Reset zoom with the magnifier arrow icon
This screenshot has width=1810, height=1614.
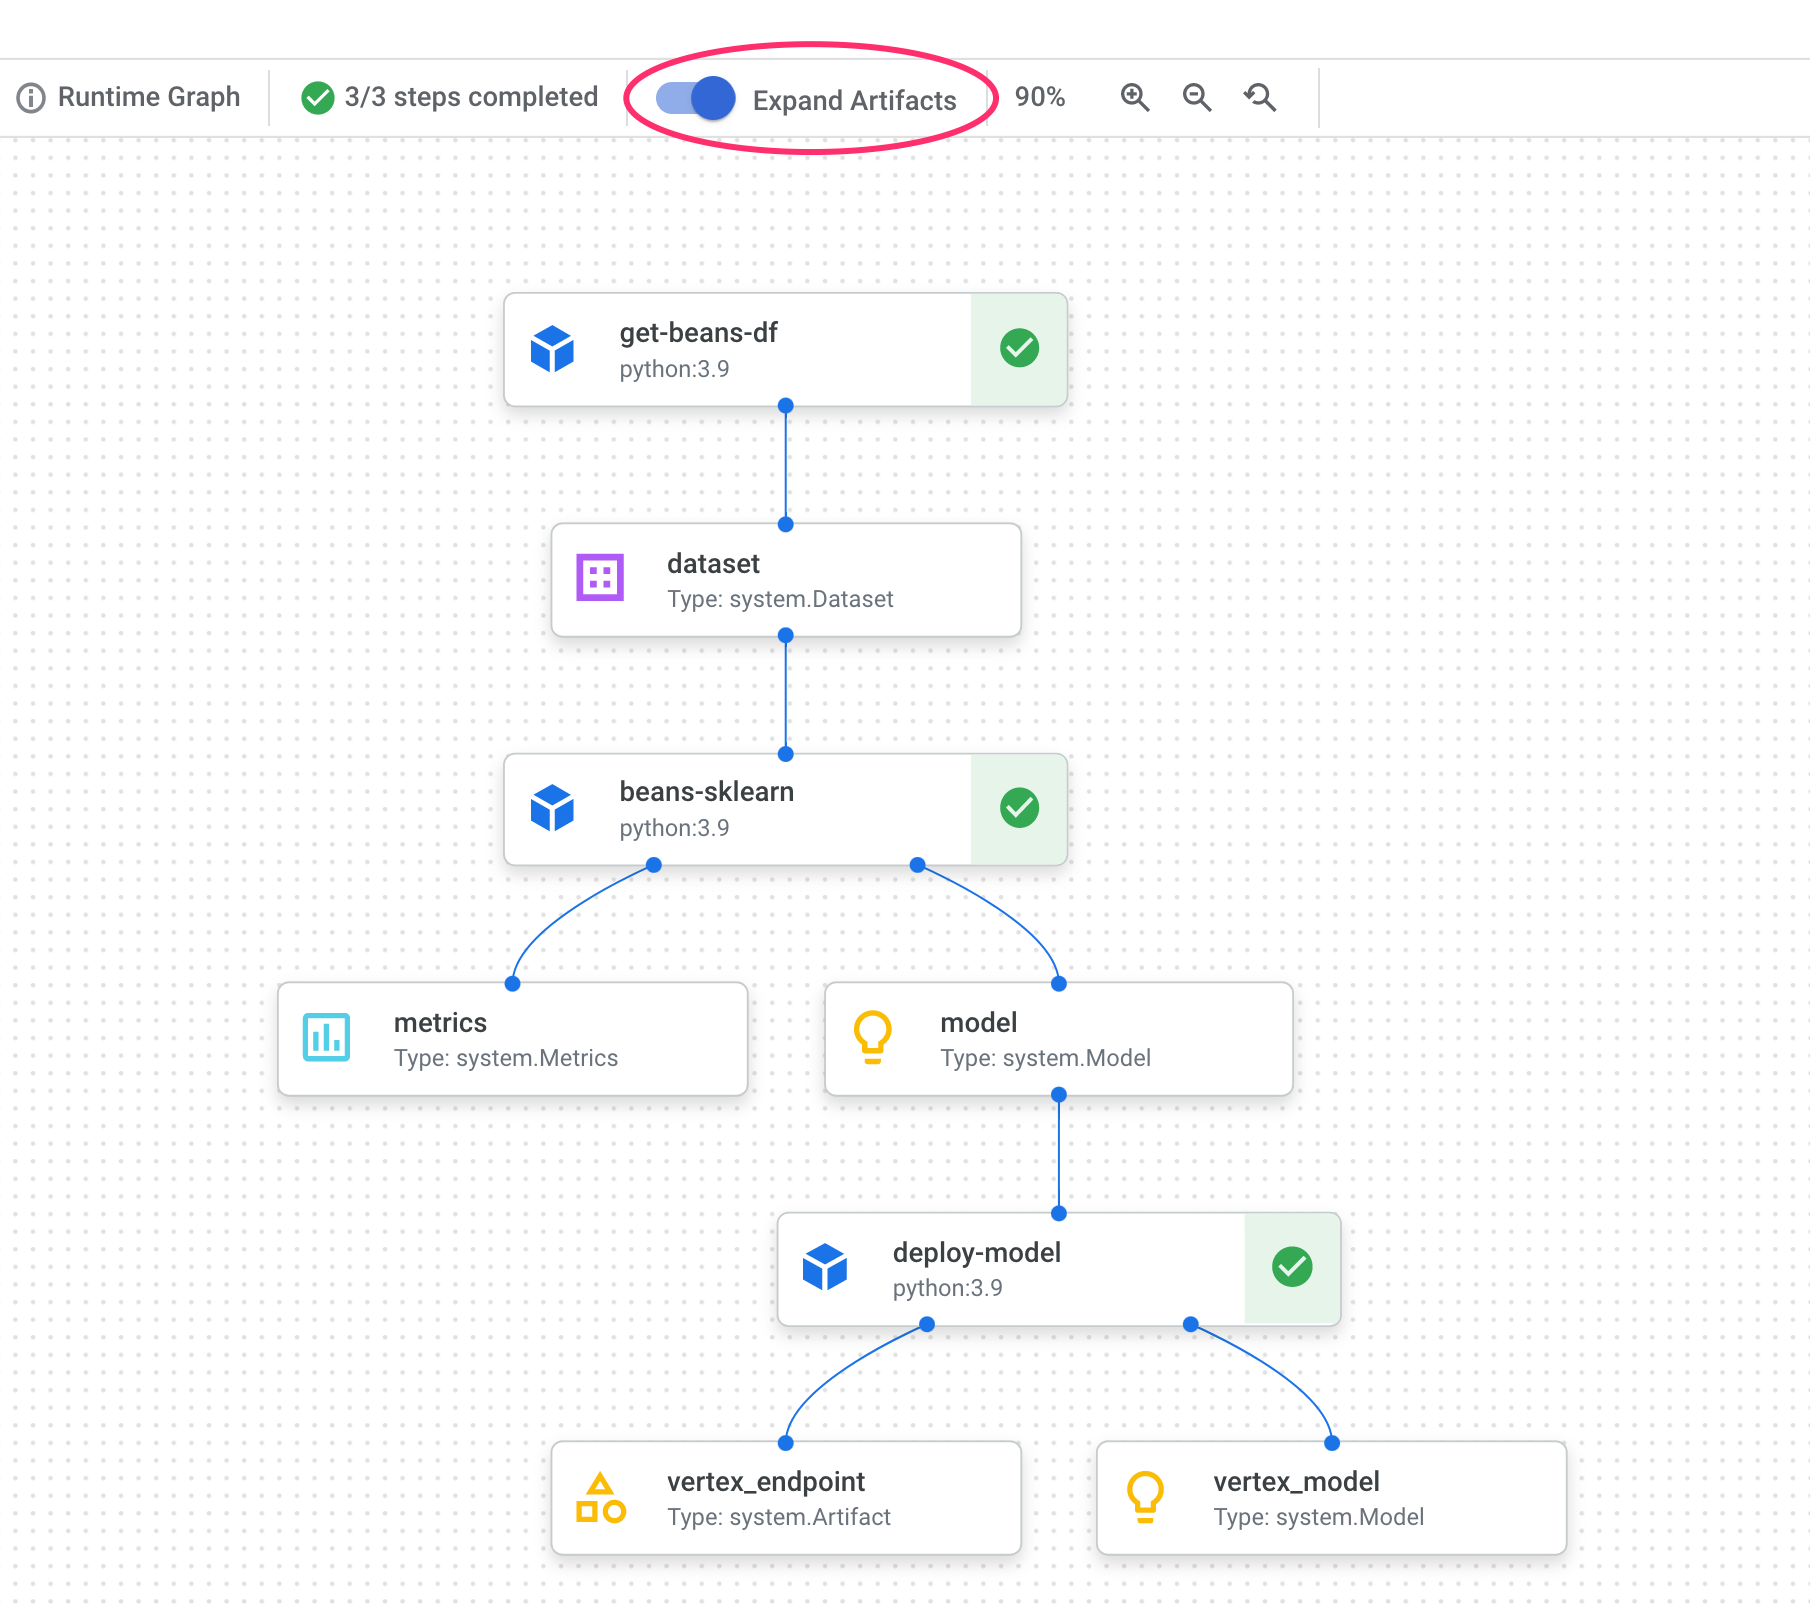[x=1259, y=97]
